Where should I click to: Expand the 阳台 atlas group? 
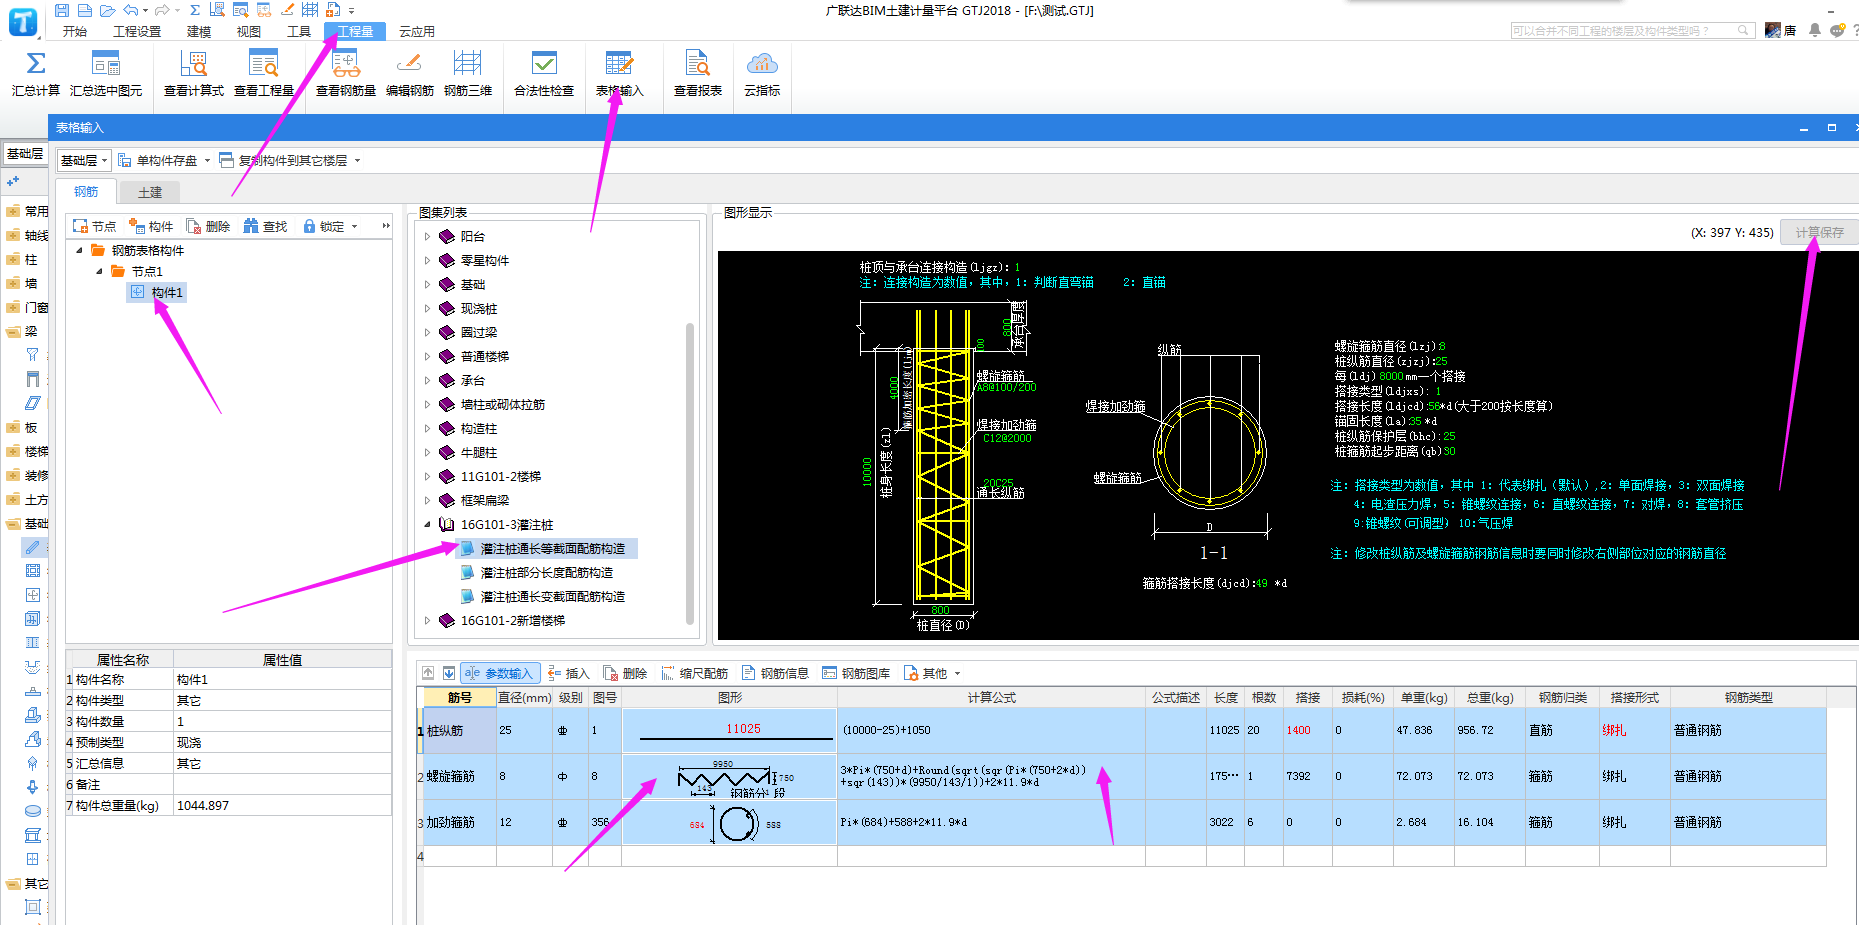point(427,237)
